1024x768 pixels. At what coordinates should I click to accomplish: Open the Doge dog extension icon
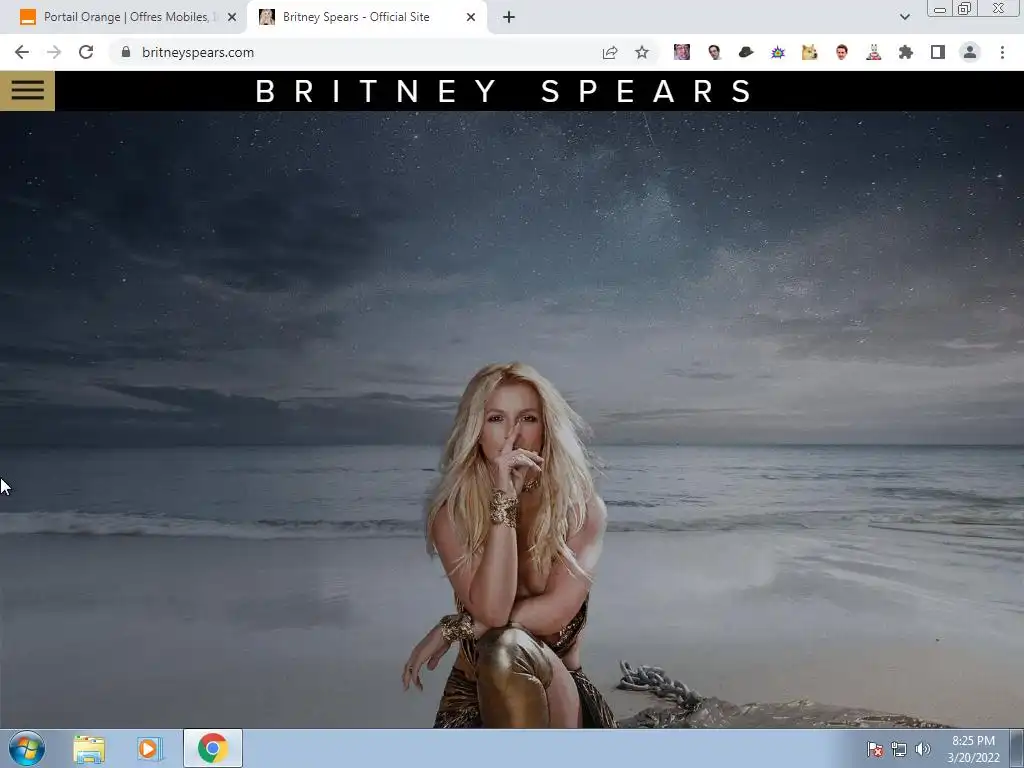pos(810,52)
